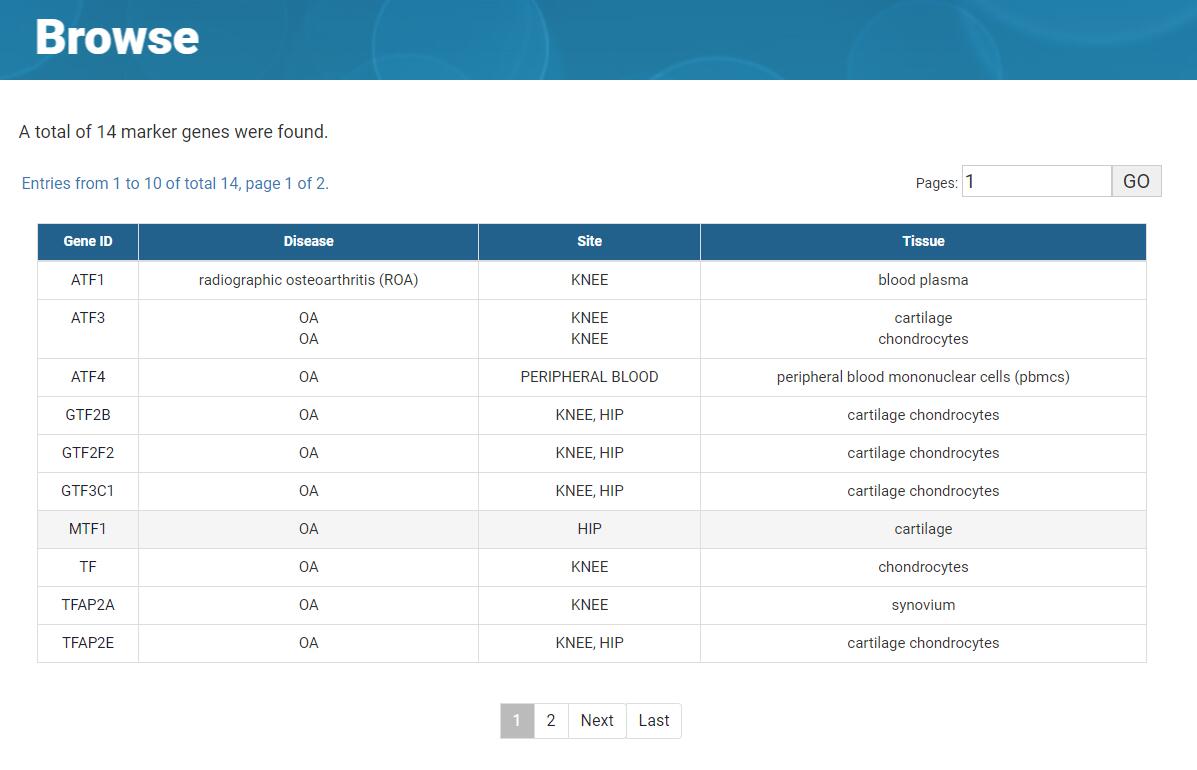Click the GTF2F2 gene ID
The image size is (1197, 770).
[x=88, y=453]
